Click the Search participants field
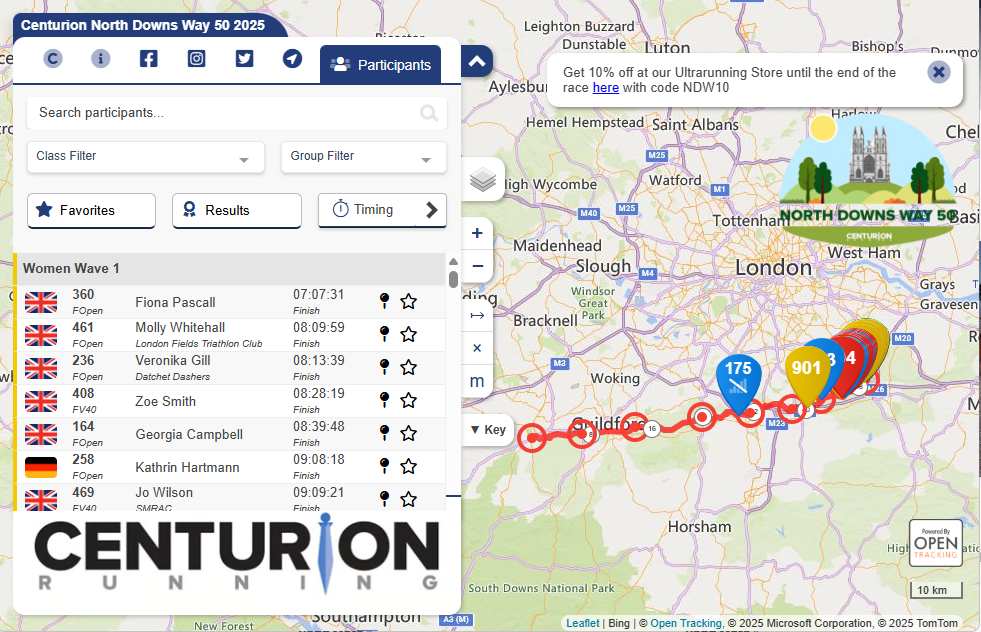Screen dimensions: 981x632 tap(236, 113)
